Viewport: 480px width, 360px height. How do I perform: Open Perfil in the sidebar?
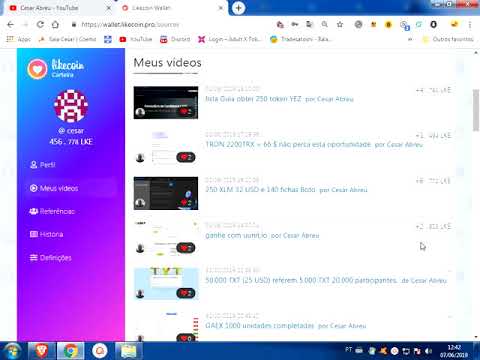pos(43,165)
